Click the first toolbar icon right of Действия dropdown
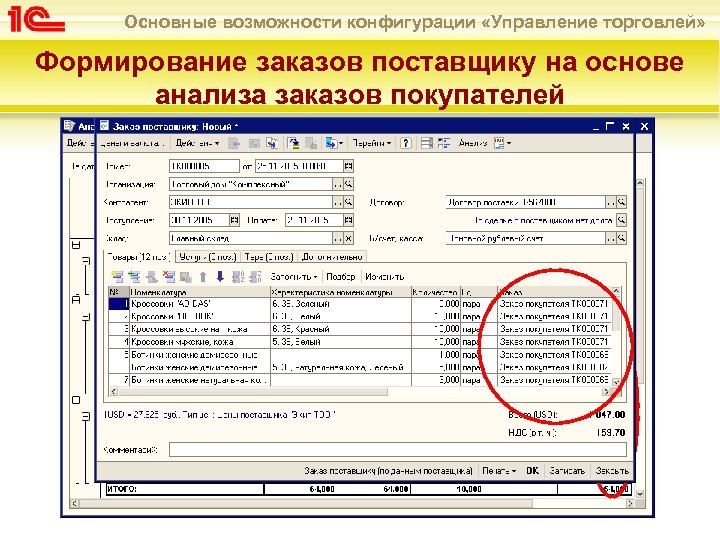The width and height of the screenshot is (720, 540). click(x=234, y=143)
